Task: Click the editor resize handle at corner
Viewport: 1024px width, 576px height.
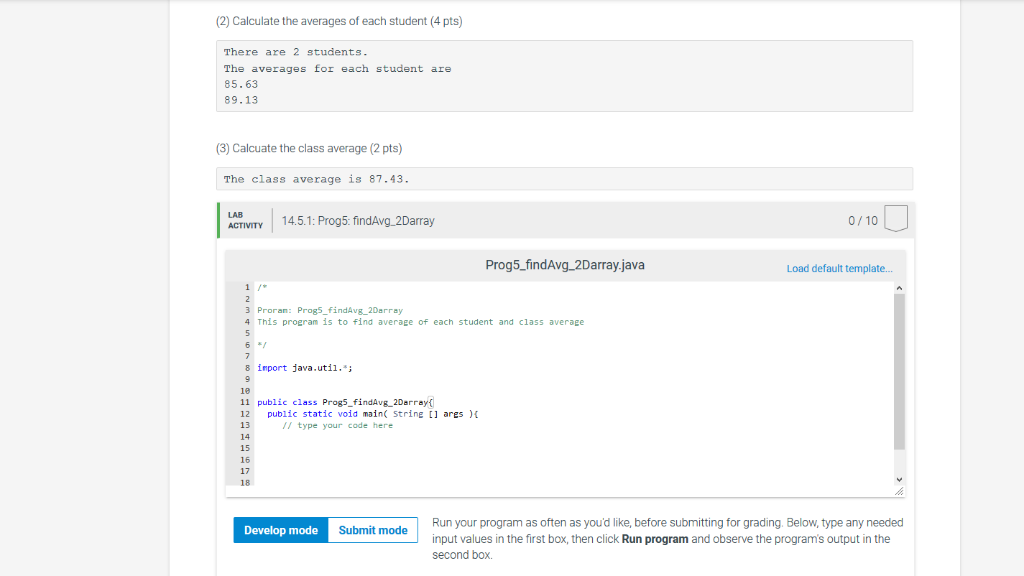Action: [x=899, y=491]
